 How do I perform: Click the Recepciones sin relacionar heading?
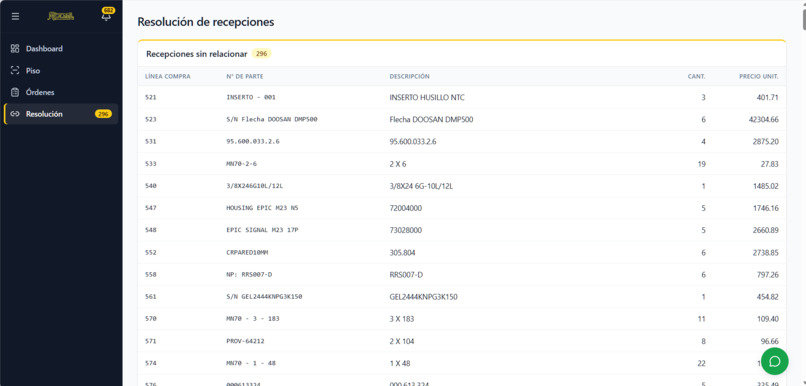[196, 54]
